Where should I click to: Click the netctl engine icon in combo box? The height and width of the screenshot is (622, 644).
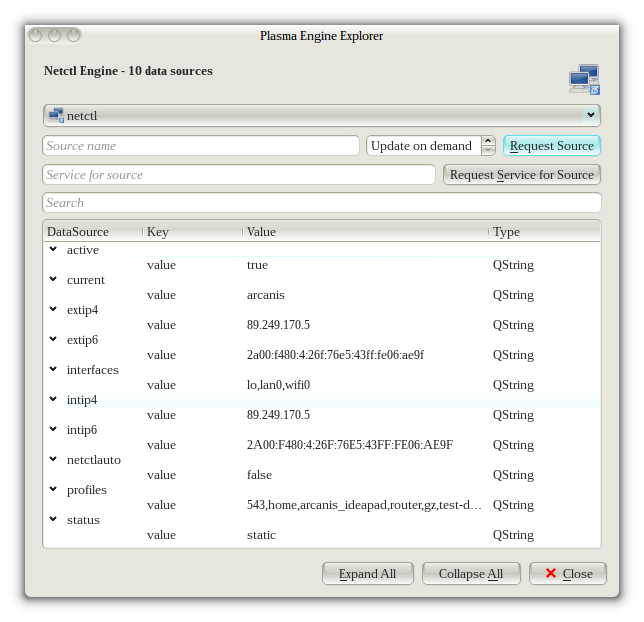click(x=56, y=116)
